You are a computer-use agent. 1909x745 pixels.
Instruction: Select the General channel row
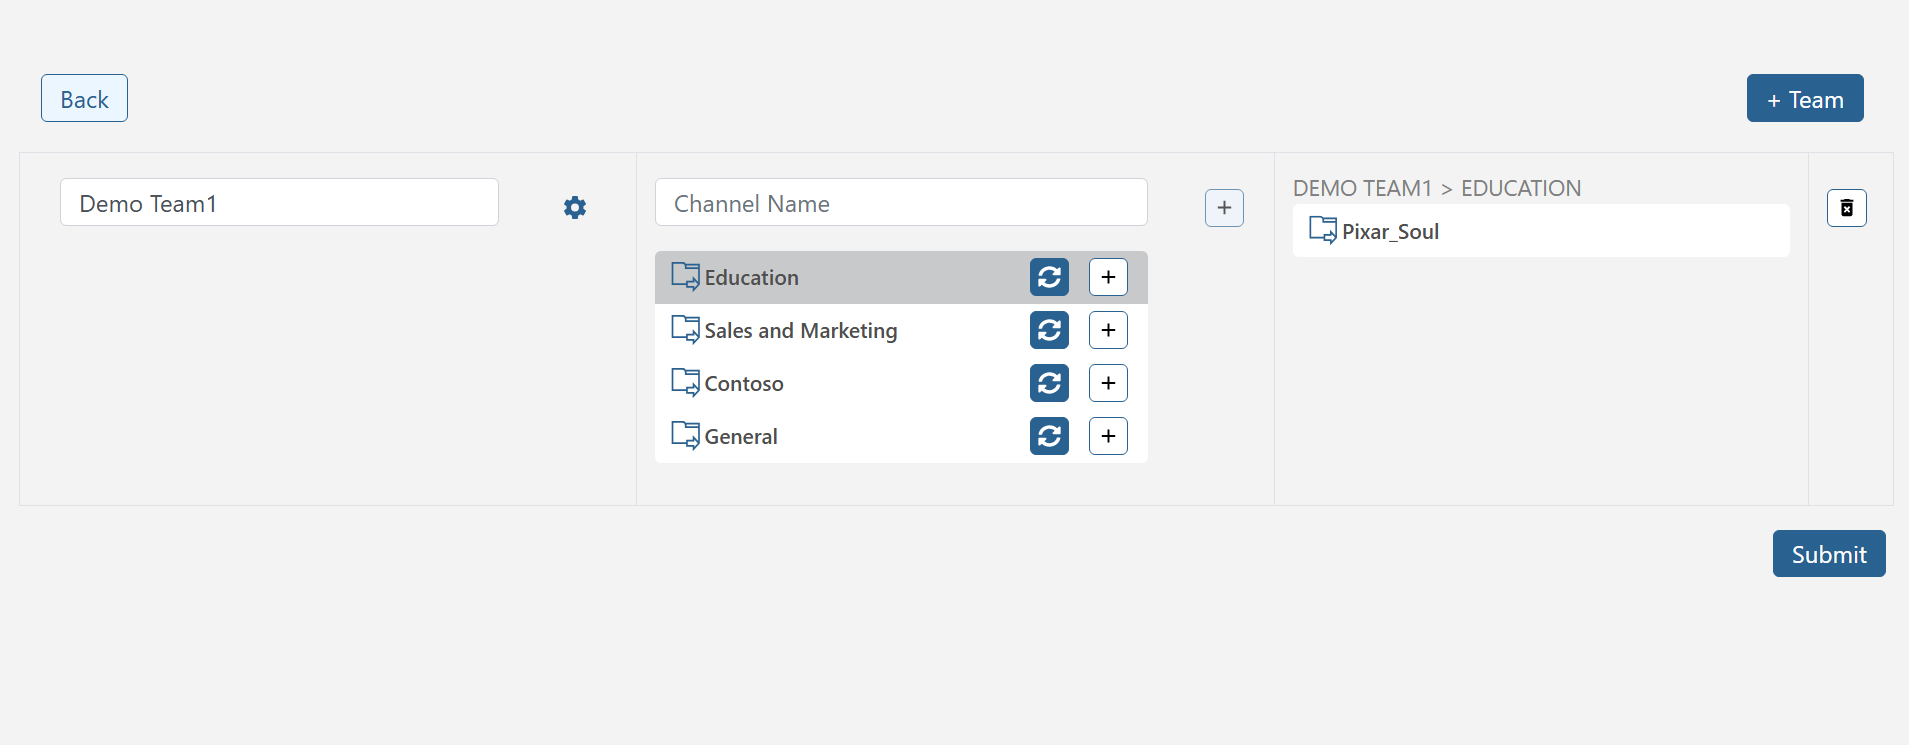pos(901,436)
